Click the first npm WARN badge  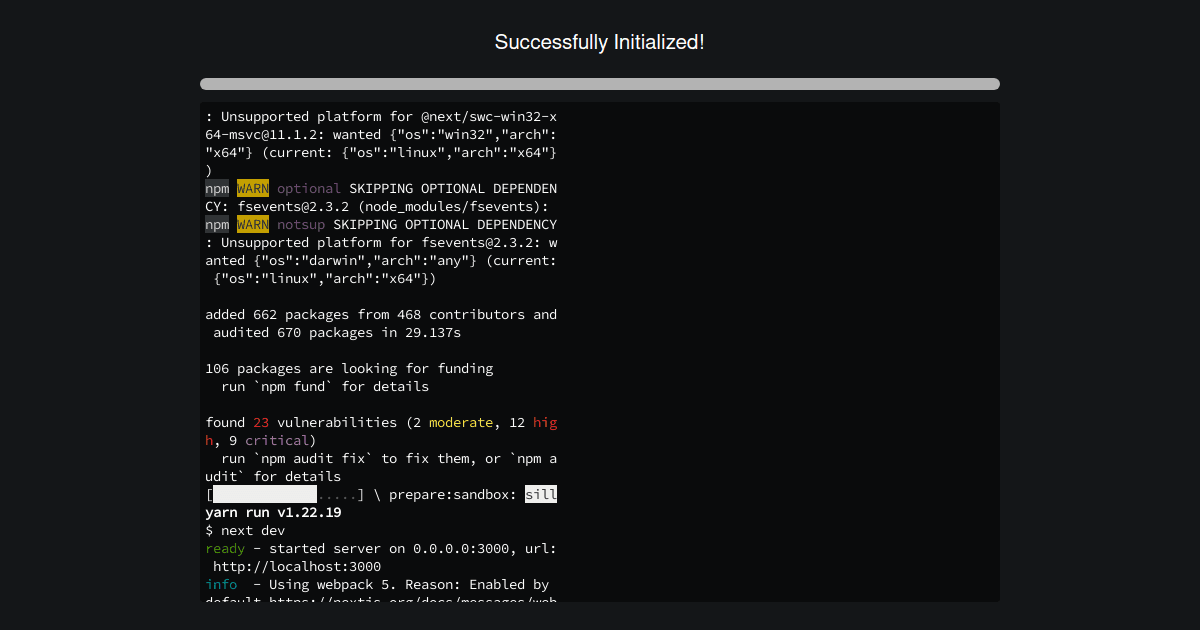pyautogui.click(x=252, y=188)
